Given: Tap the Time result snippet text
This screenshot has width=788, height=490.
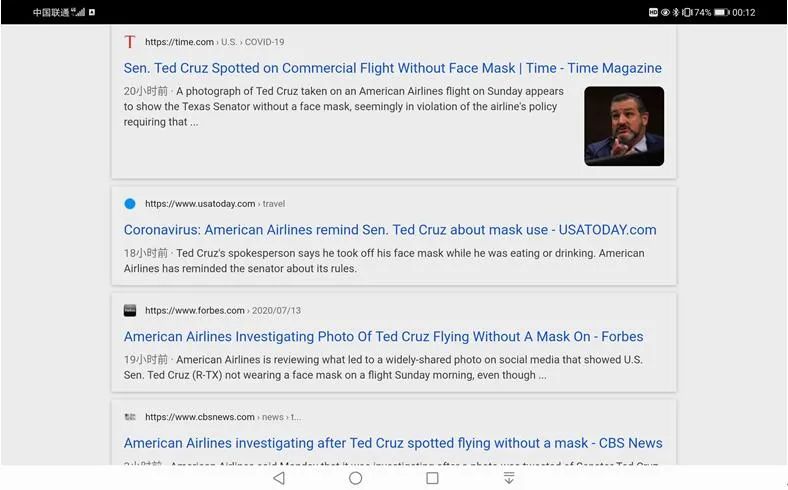Looking at the screenshot, I should 343,107.
